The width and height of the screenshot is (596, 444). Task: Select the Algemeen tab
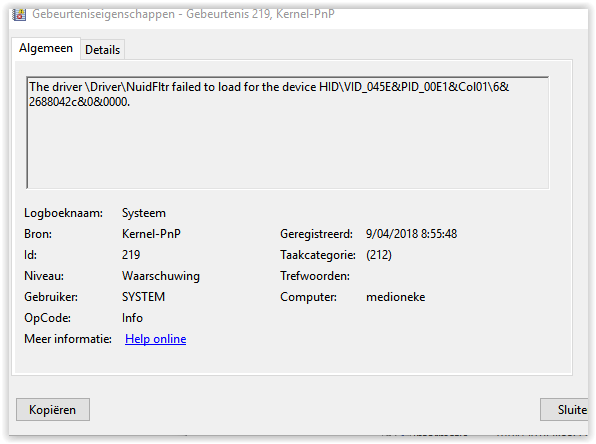pos(46,48)
